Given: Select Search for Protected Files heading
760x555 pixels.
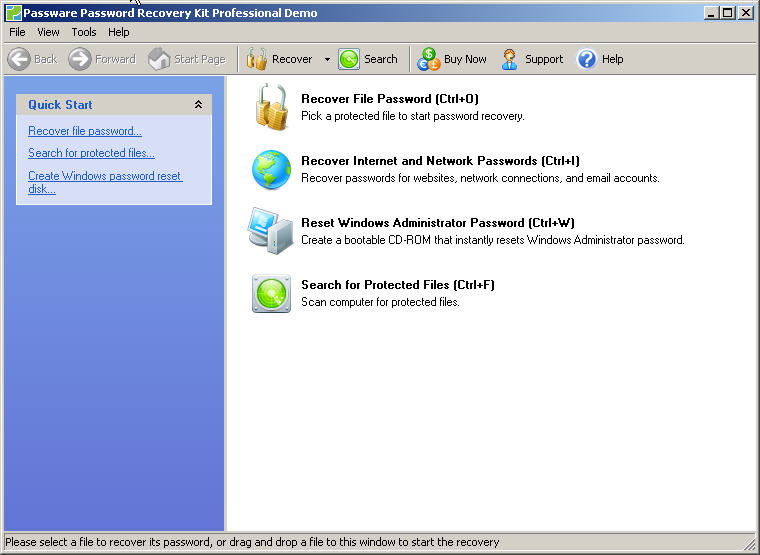Looking at the screenshot, I should (398, 285).
